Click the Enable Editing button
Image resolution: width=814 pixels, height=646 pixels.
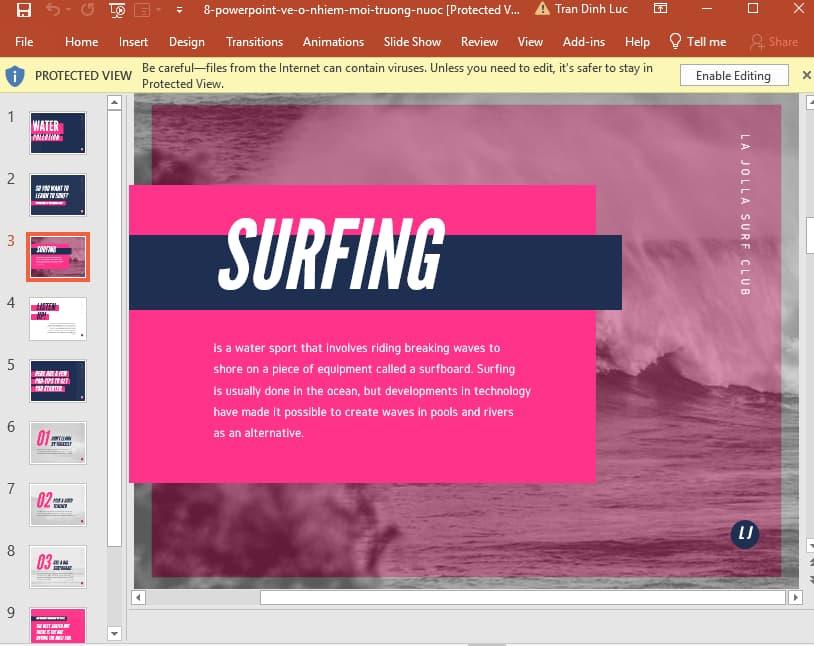(733, 75)
